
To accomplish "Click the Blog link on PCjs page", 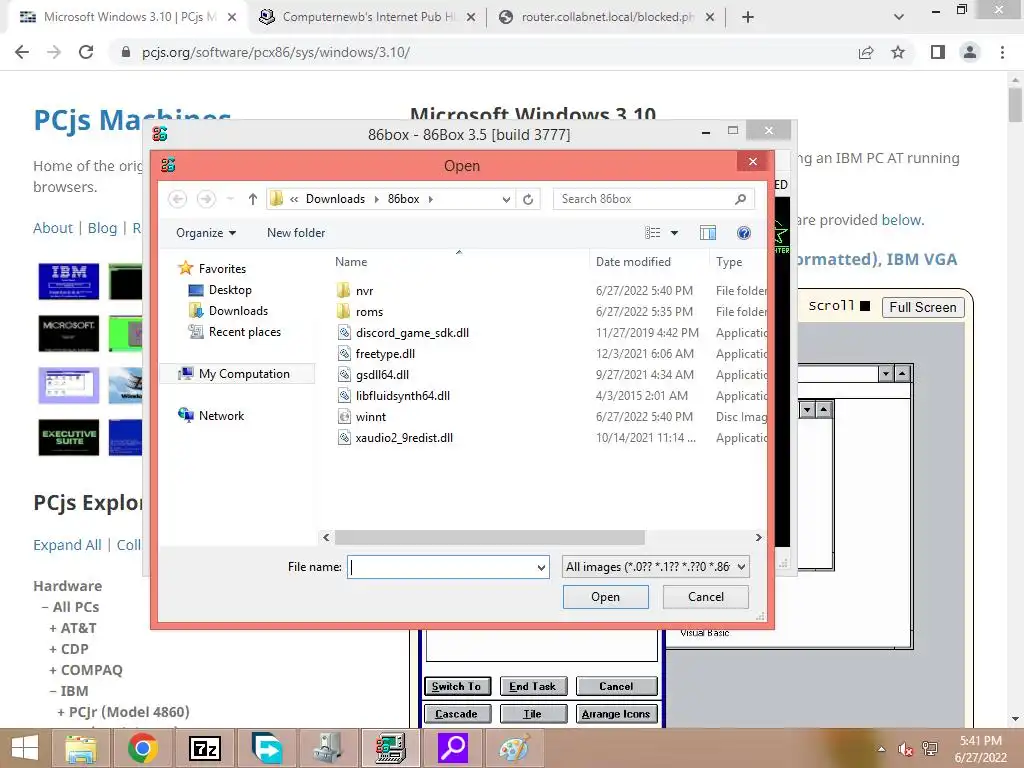I will [x=103, y=228].
